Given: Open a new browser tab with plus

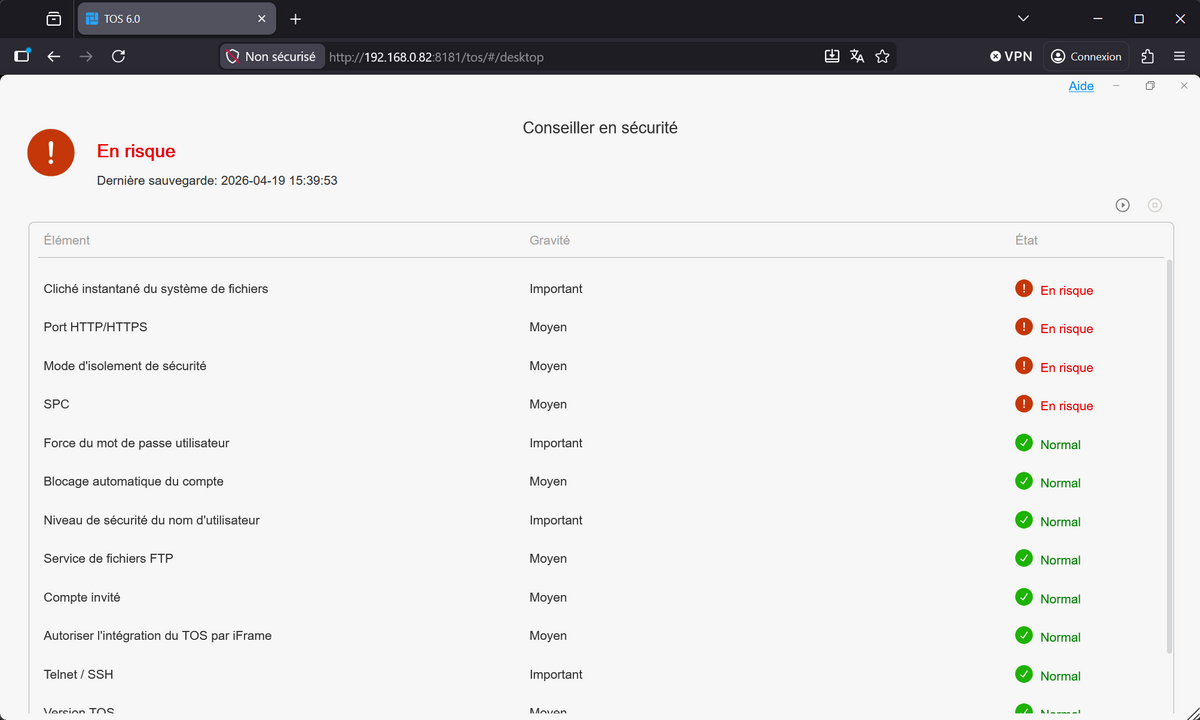Looking at the screenshot, I should [x=295, y=19].
